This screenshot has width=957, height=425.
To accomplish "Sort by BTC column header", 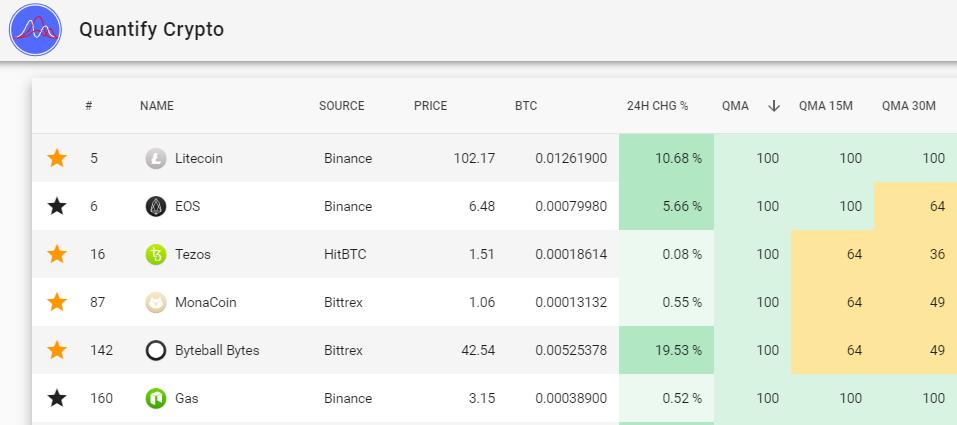I will (x=526, y=106).
